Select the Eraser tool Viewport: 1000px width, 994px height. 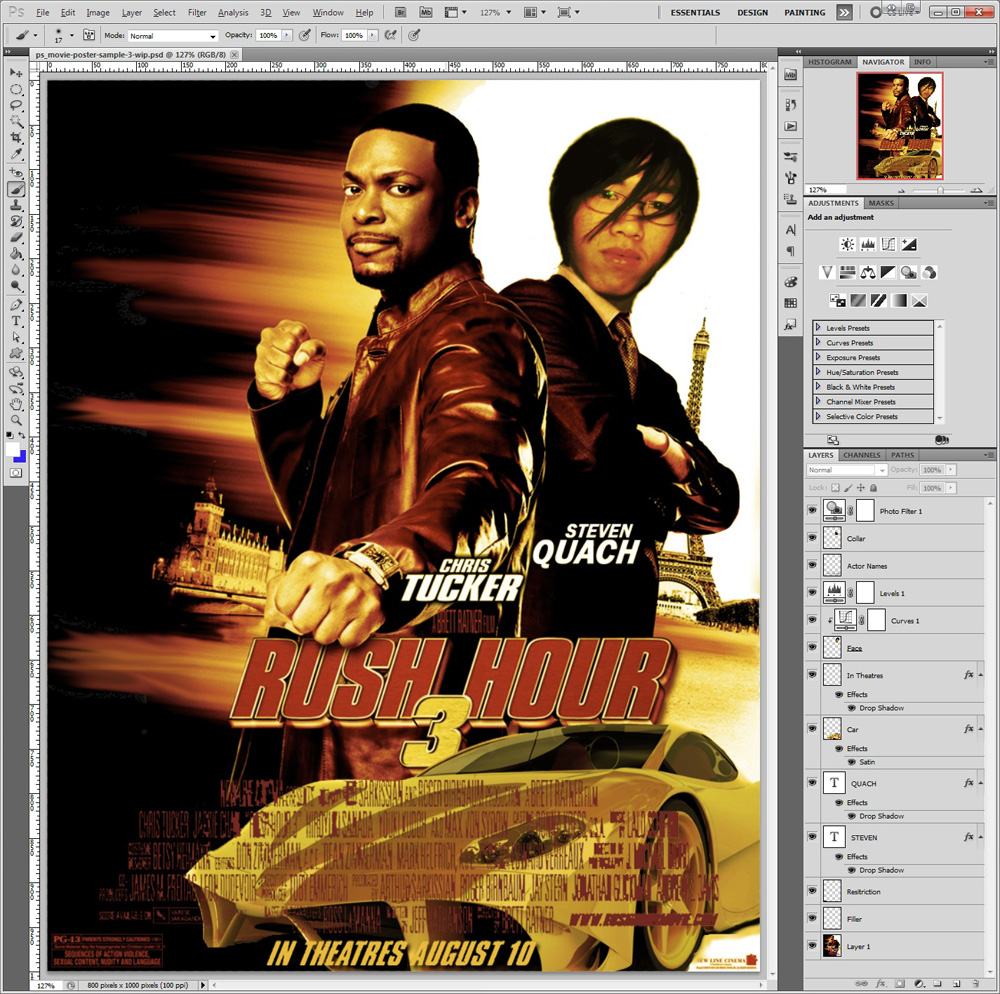coord(16,237)
